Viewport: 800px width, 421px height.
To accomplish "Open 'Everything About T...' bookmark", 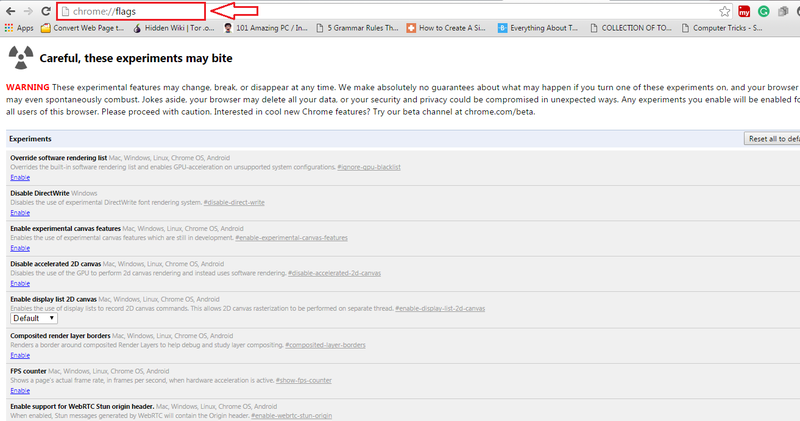I will point(538,28).
